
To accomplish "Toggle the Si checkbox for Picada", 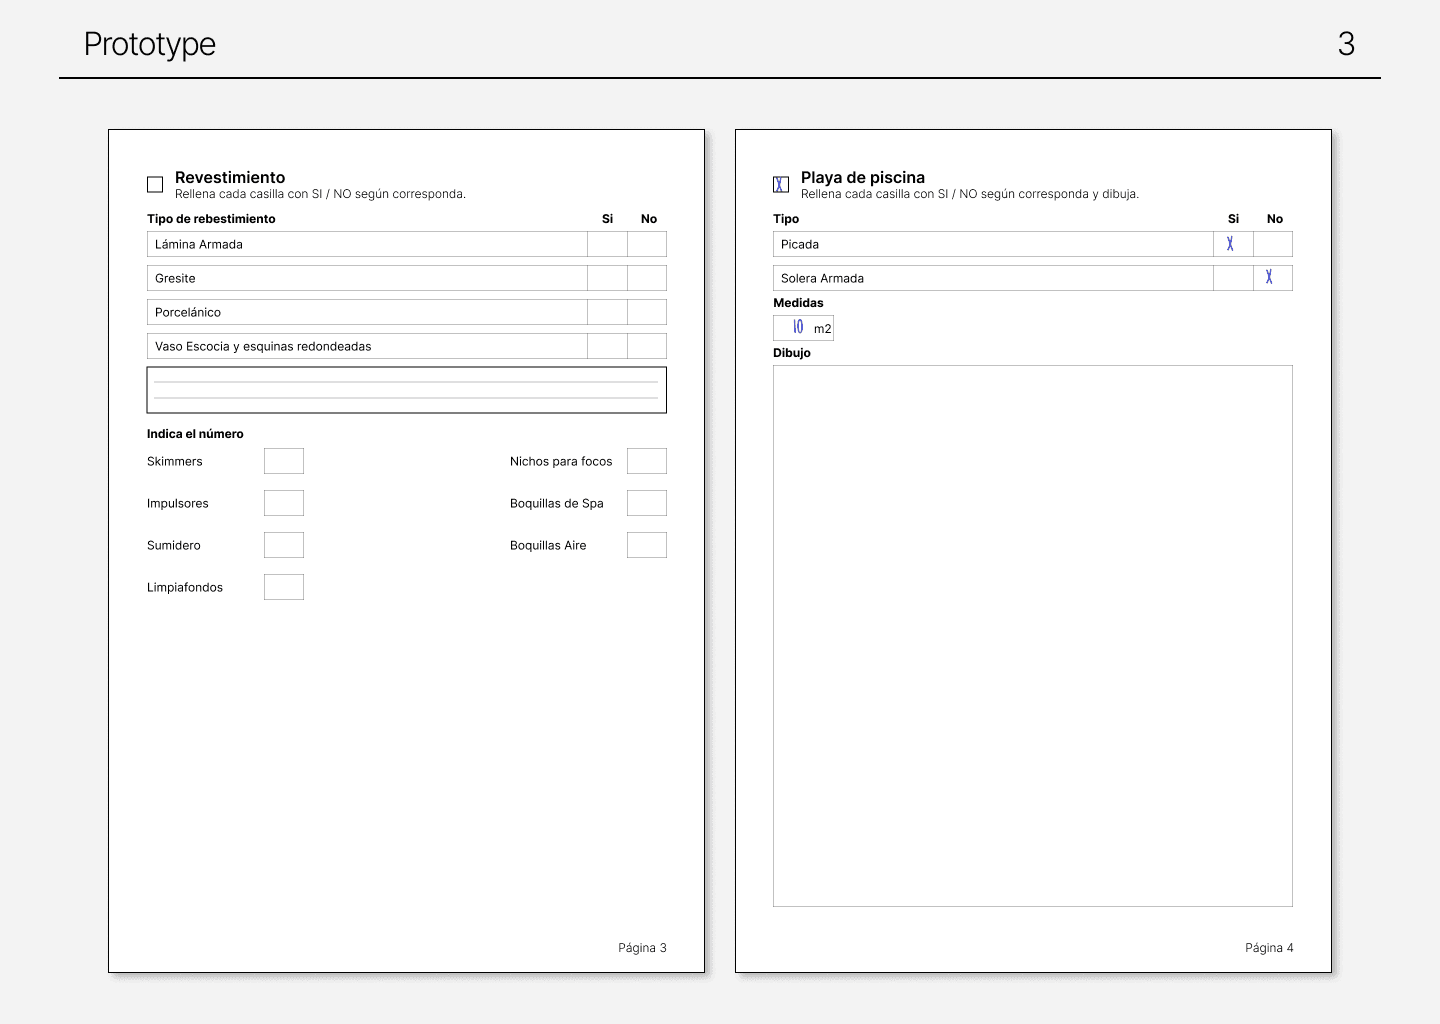I will click(x=1232, y=244).
